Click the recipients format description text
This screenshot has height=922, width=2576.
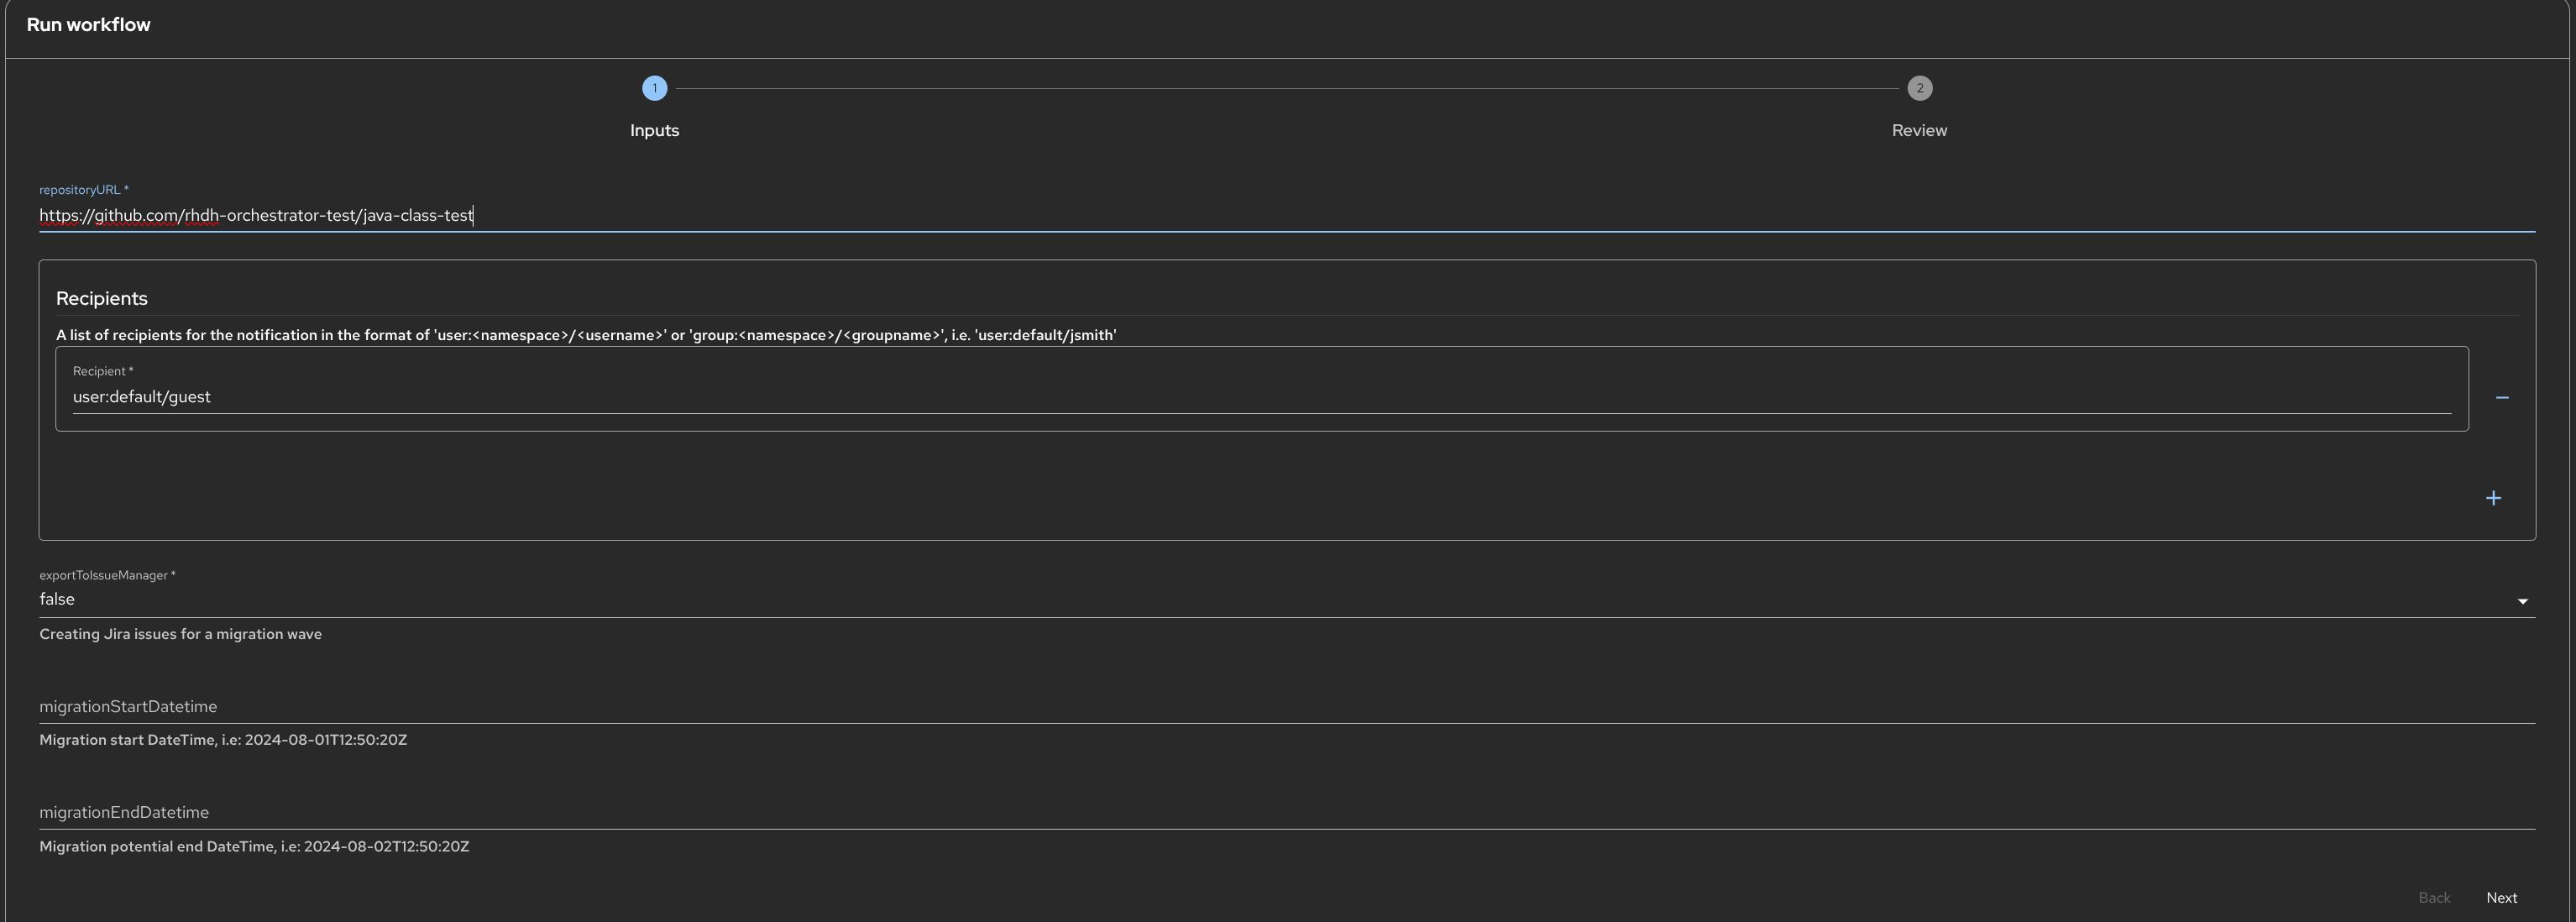click(586, 335)
